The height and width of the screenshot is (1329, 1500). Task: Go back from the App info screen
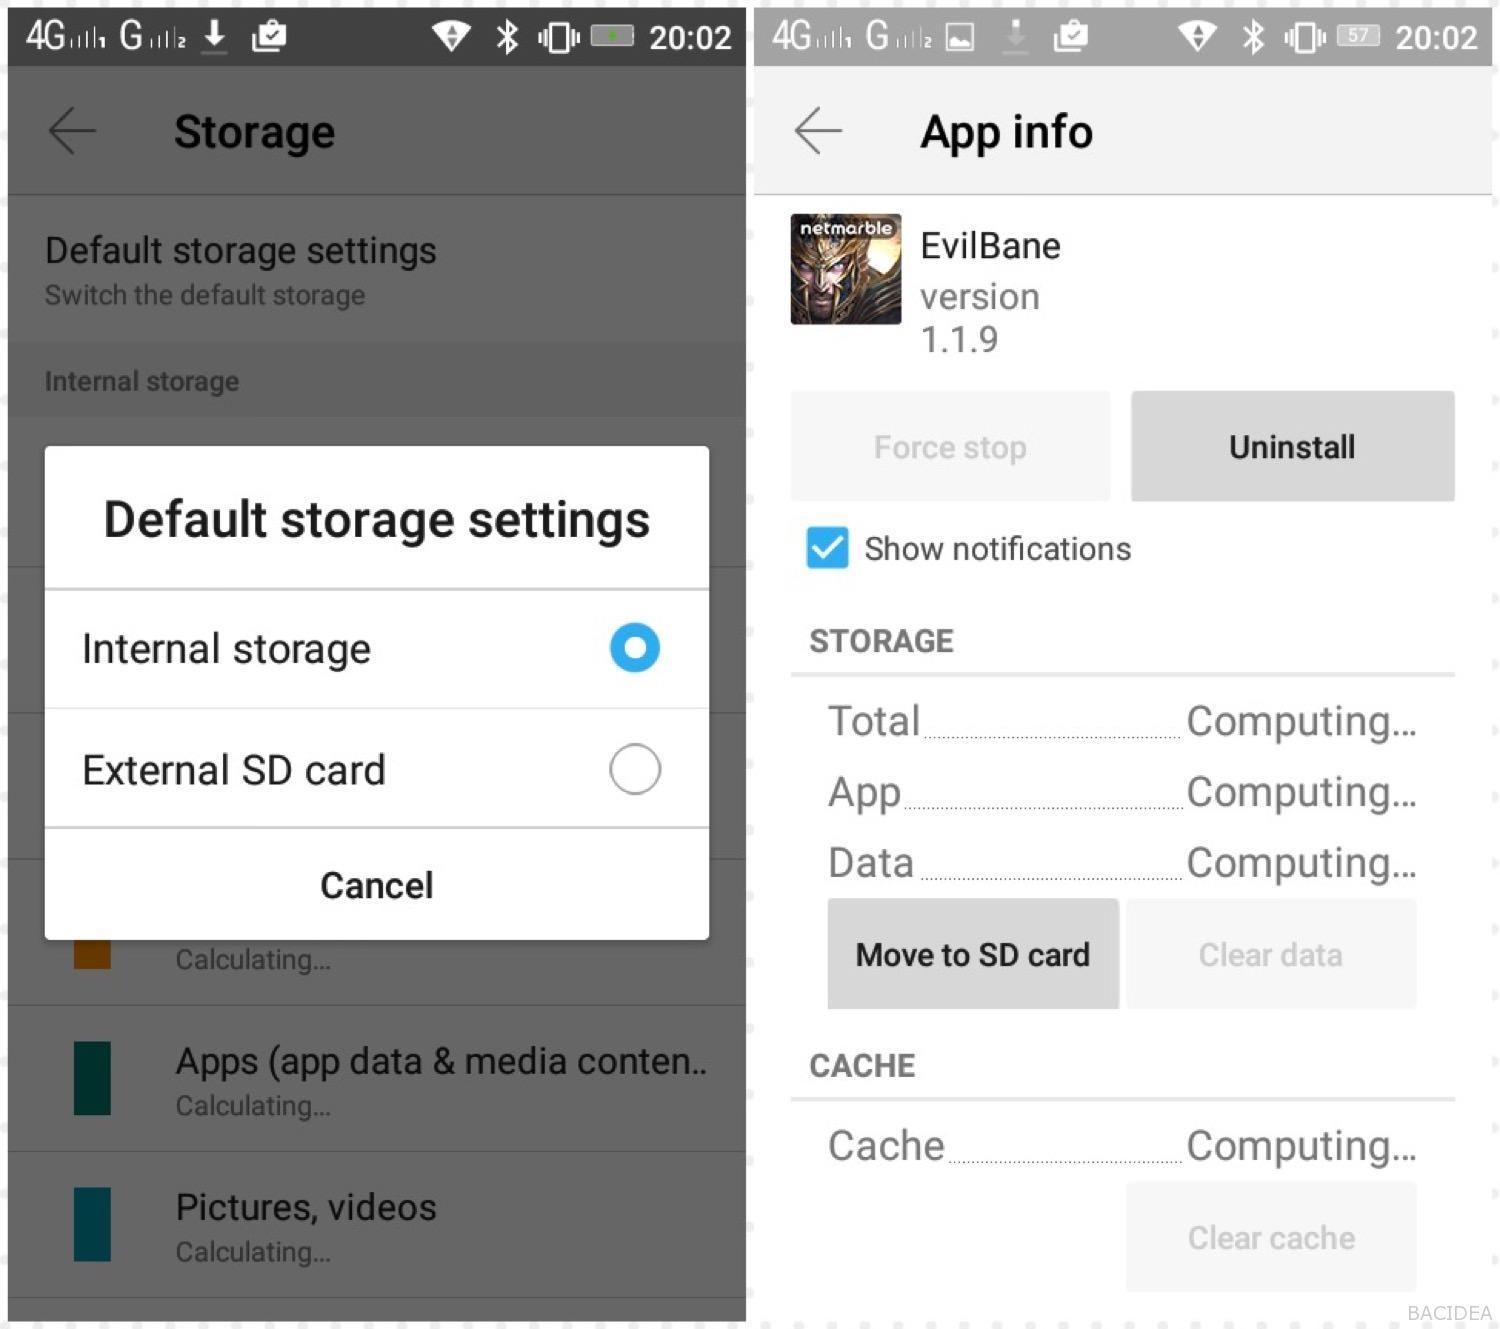click(x=818, y=131)
